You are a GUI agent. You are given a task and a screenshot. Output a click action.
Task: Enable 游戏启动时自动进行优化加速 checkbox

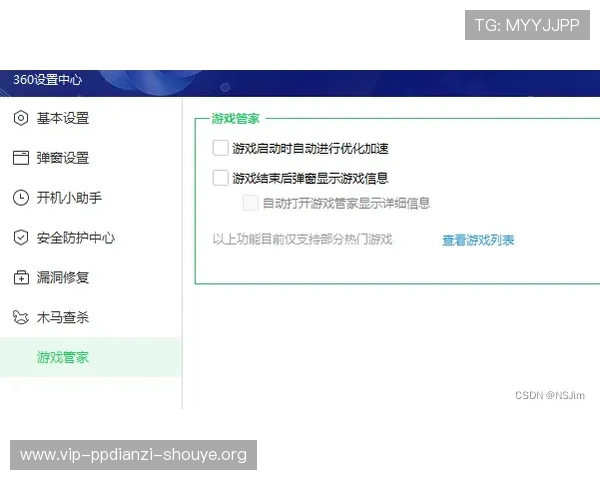coord(220,148)
